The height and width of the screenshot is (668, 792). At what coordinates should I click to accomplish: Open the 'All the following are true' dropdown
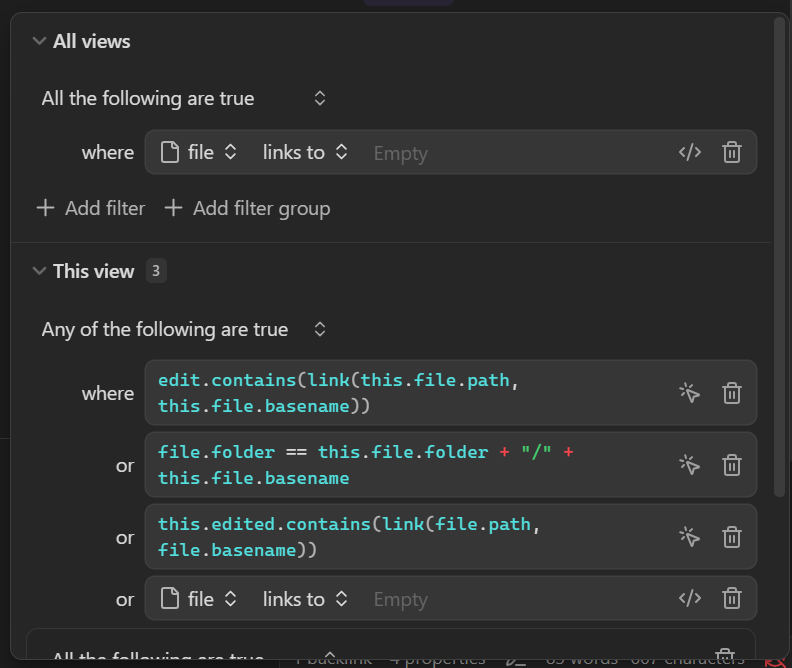pyautogui.click(x=184, y=98)
